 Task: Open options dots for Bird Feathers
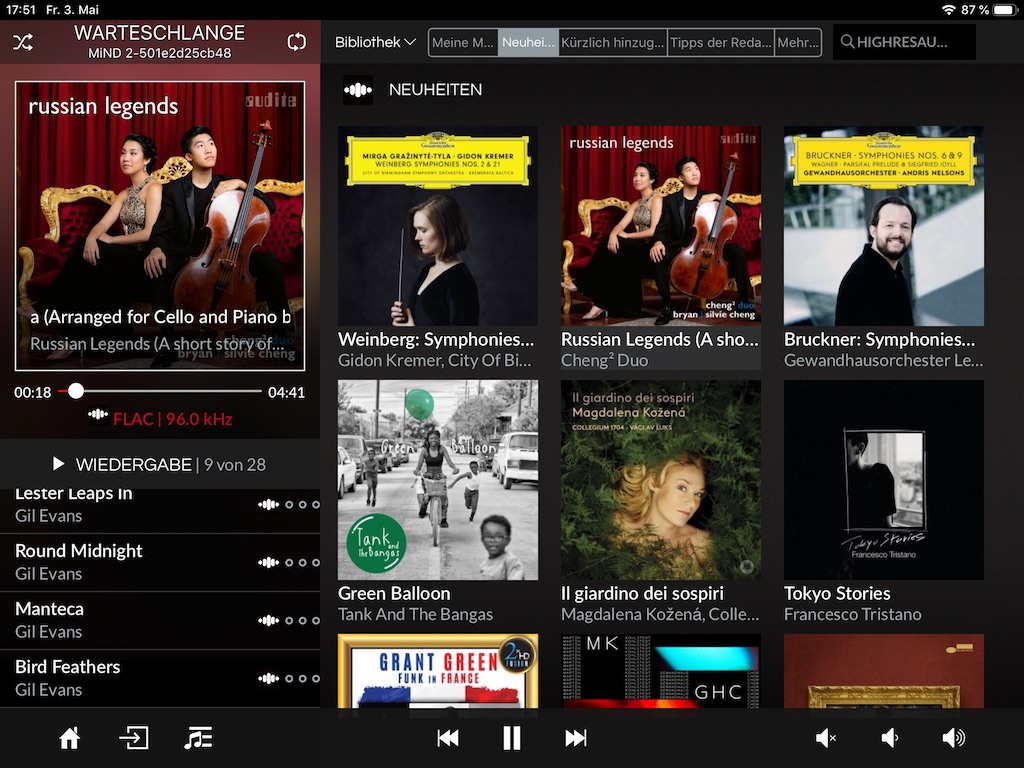[302, 679]
